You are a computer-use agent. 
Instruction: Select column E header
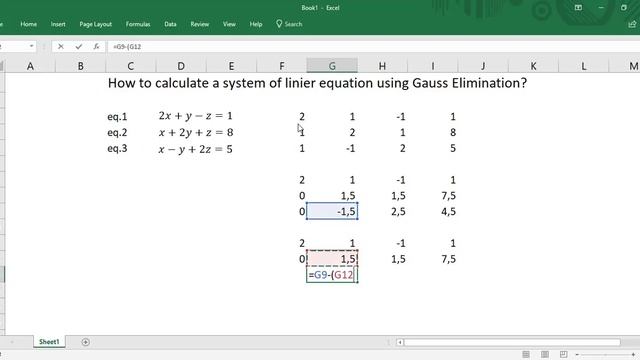click(231, 66)
